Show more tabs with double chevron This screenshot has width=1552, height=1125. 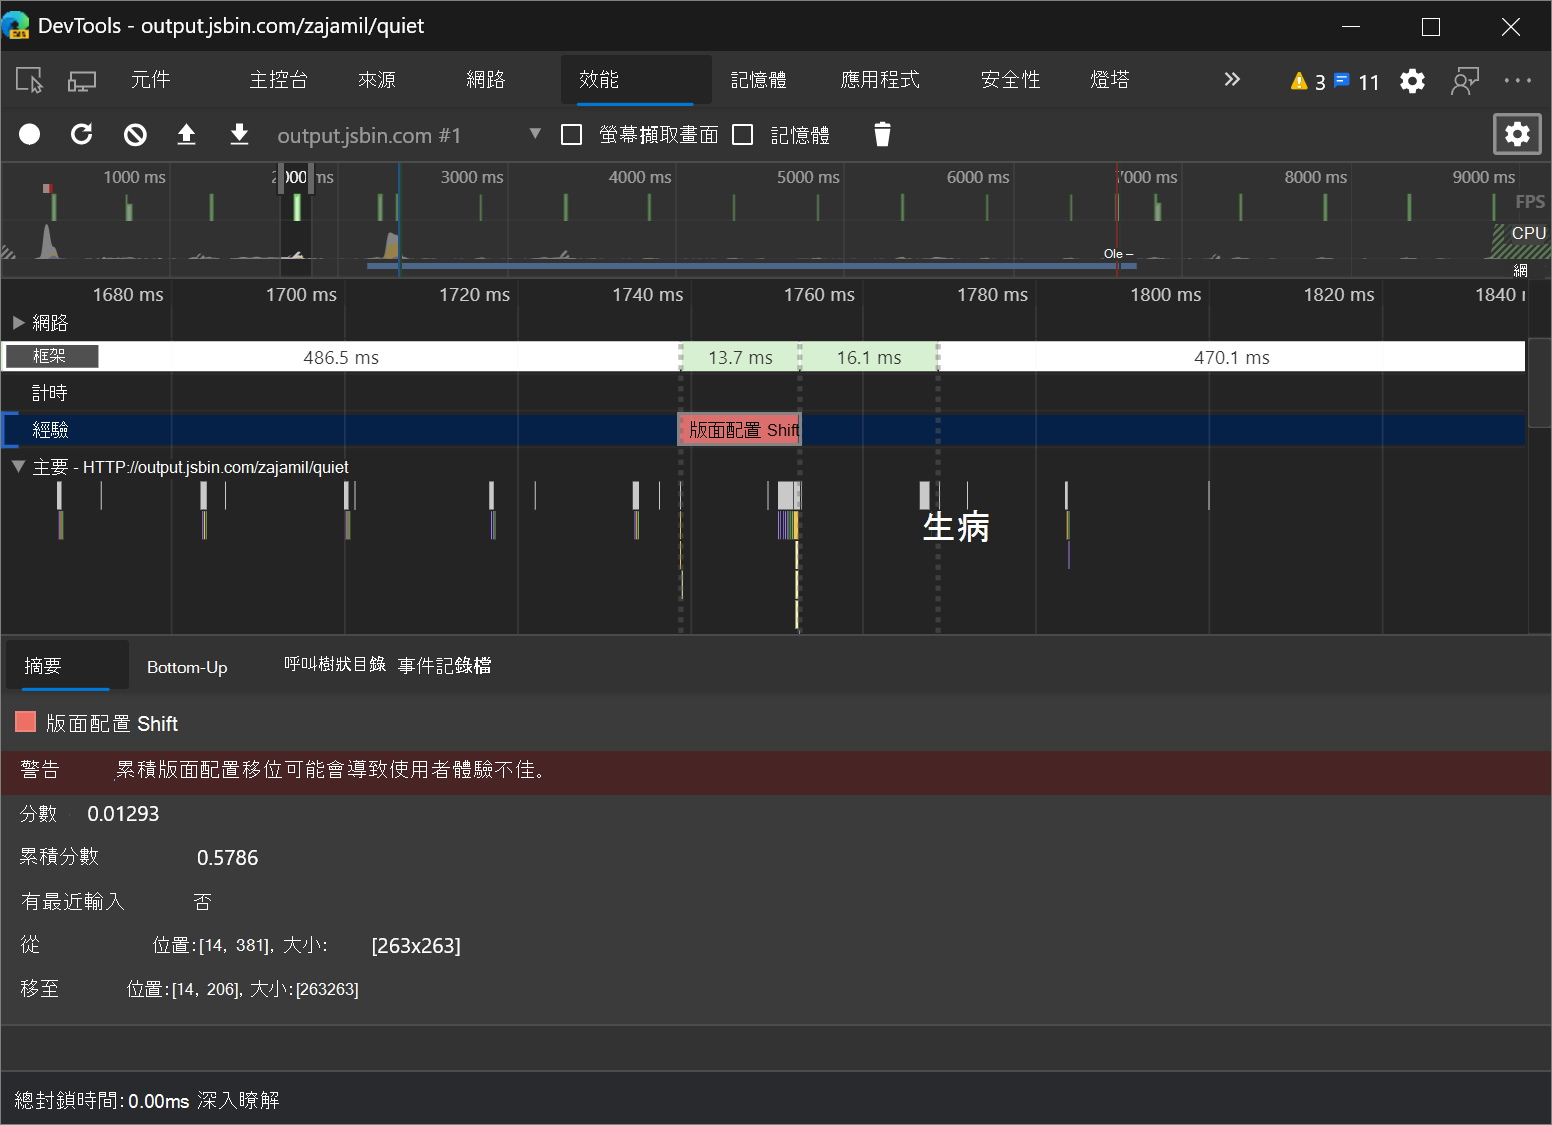(1232, 79)
